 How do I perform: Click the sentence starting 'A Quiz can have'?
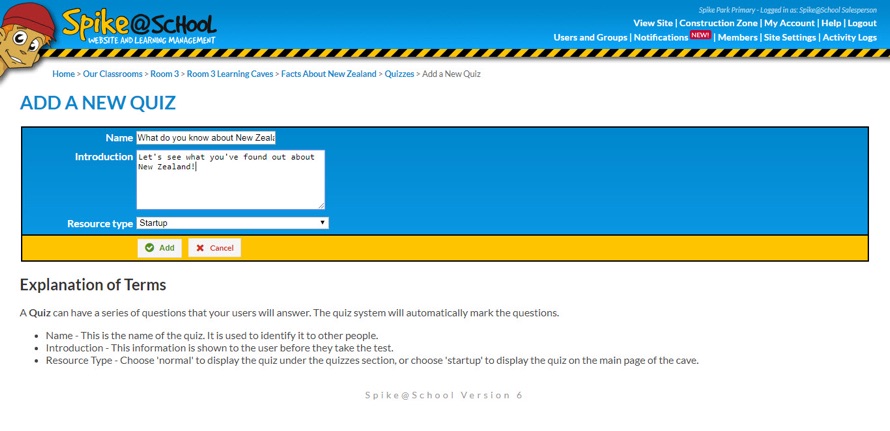click(x=289, y=313)
